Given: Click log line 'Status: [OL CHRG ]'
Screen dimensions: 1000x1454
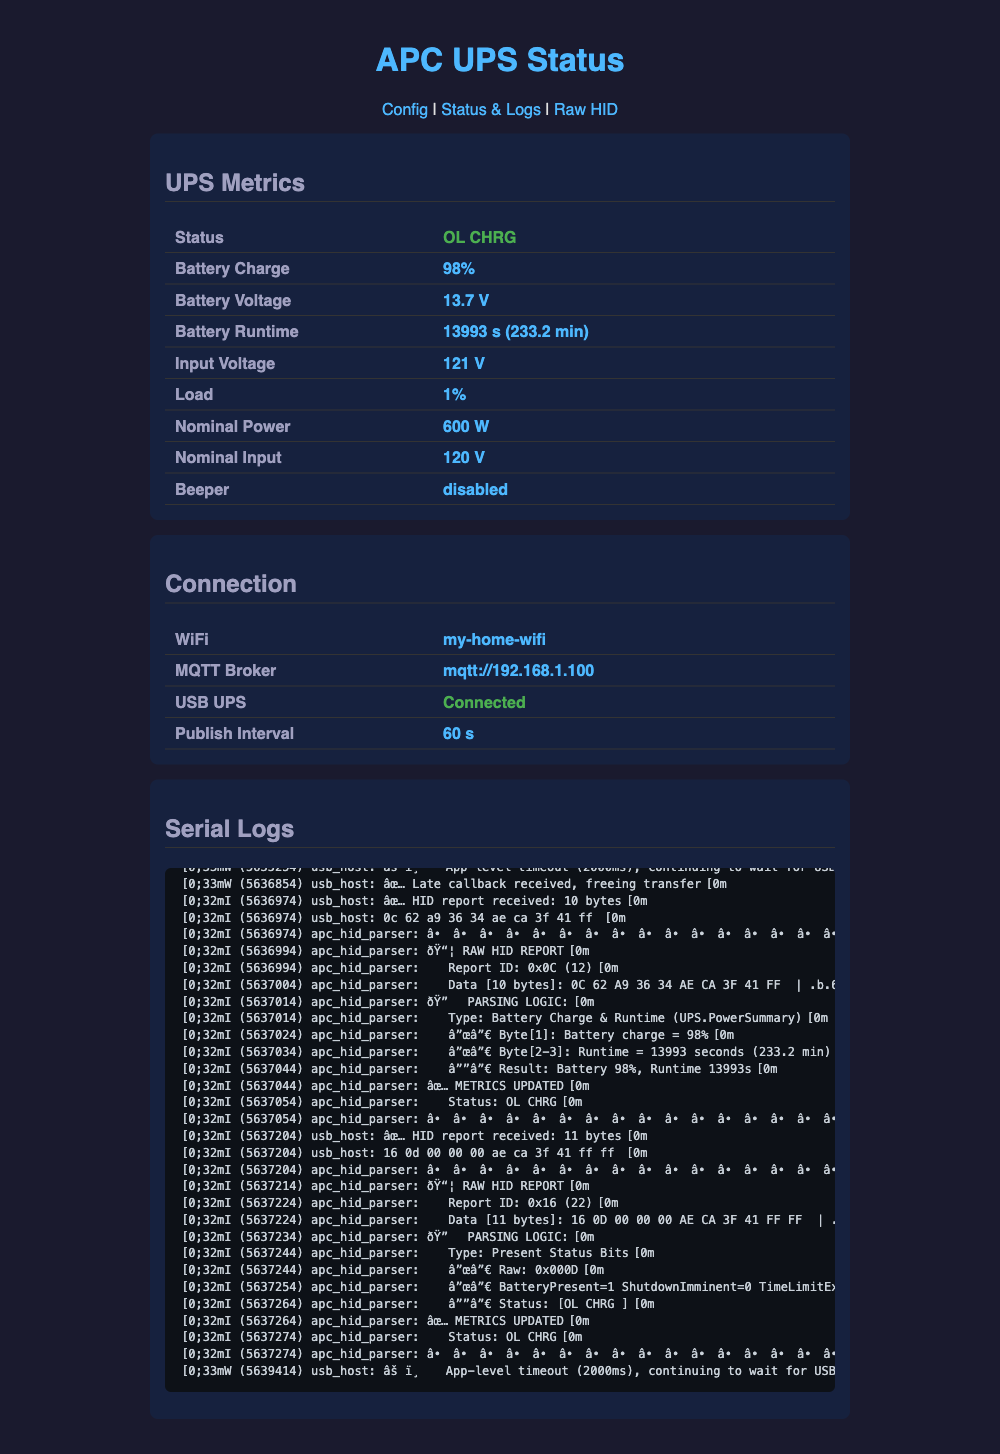Looking at the screenshot, I should click(x=418, y=1304).
